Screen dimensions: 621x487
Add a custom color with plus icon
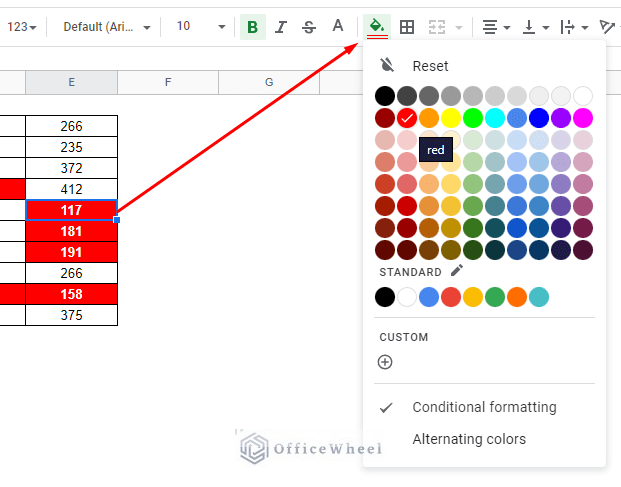pyautogui.click(x=385, y=362)
